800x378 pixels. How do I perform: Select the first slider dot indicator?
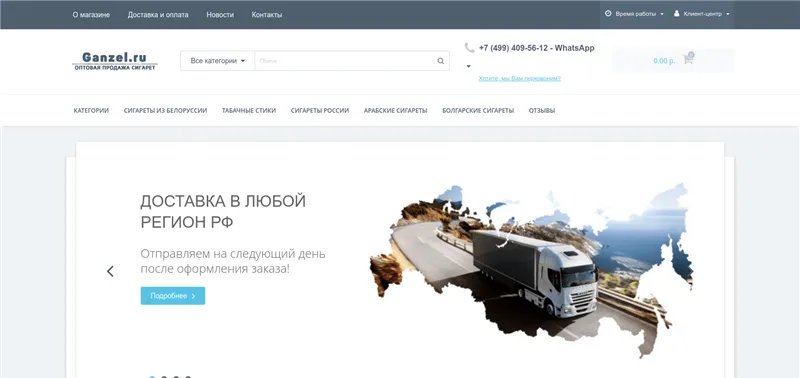pos(152,377)
